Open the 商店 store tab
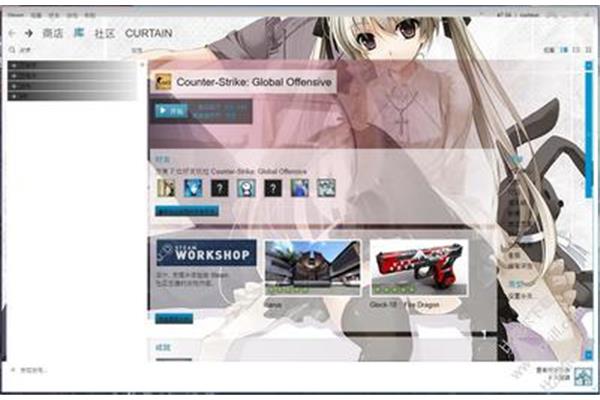Screen dimensions: 600x400 coord(53,33)
